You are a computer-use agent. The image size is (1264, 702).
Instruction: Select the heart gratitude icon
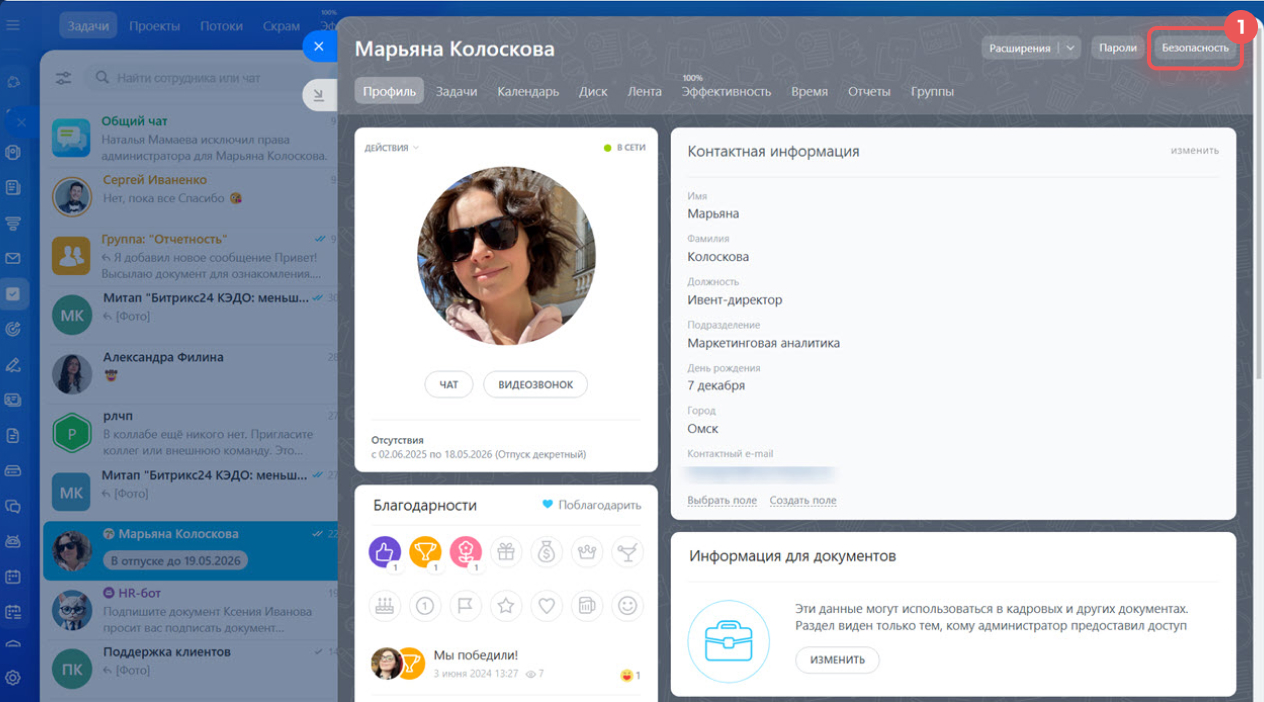546,605
